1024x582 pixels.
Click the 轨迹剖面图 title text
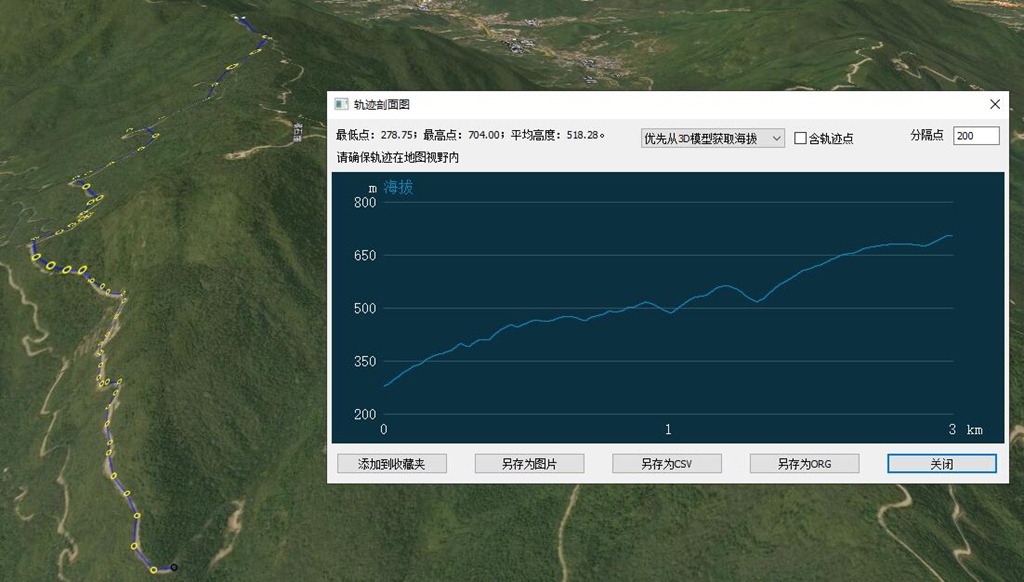[x=382, y=105]
